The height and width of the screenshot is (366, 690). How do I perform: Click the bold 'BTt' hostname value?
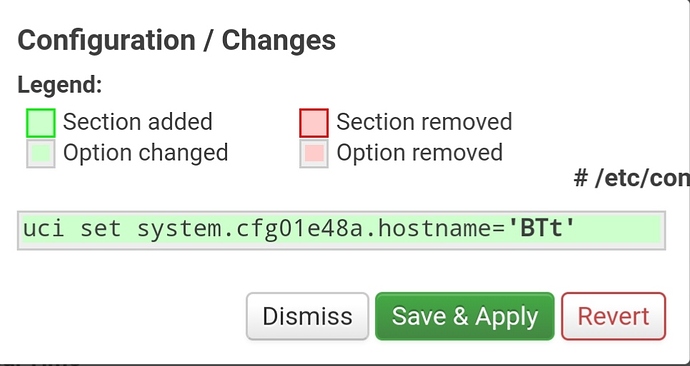[x=542, y=229]
